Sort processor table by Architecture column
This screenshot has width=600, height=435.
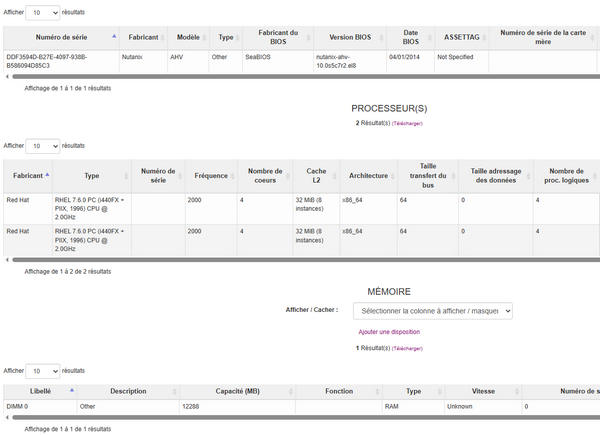pos(368,175)
